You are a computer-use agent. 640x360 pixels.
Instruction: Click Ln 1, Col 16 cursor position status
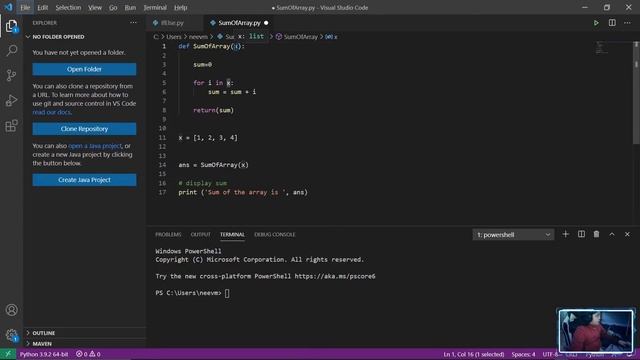473,354
